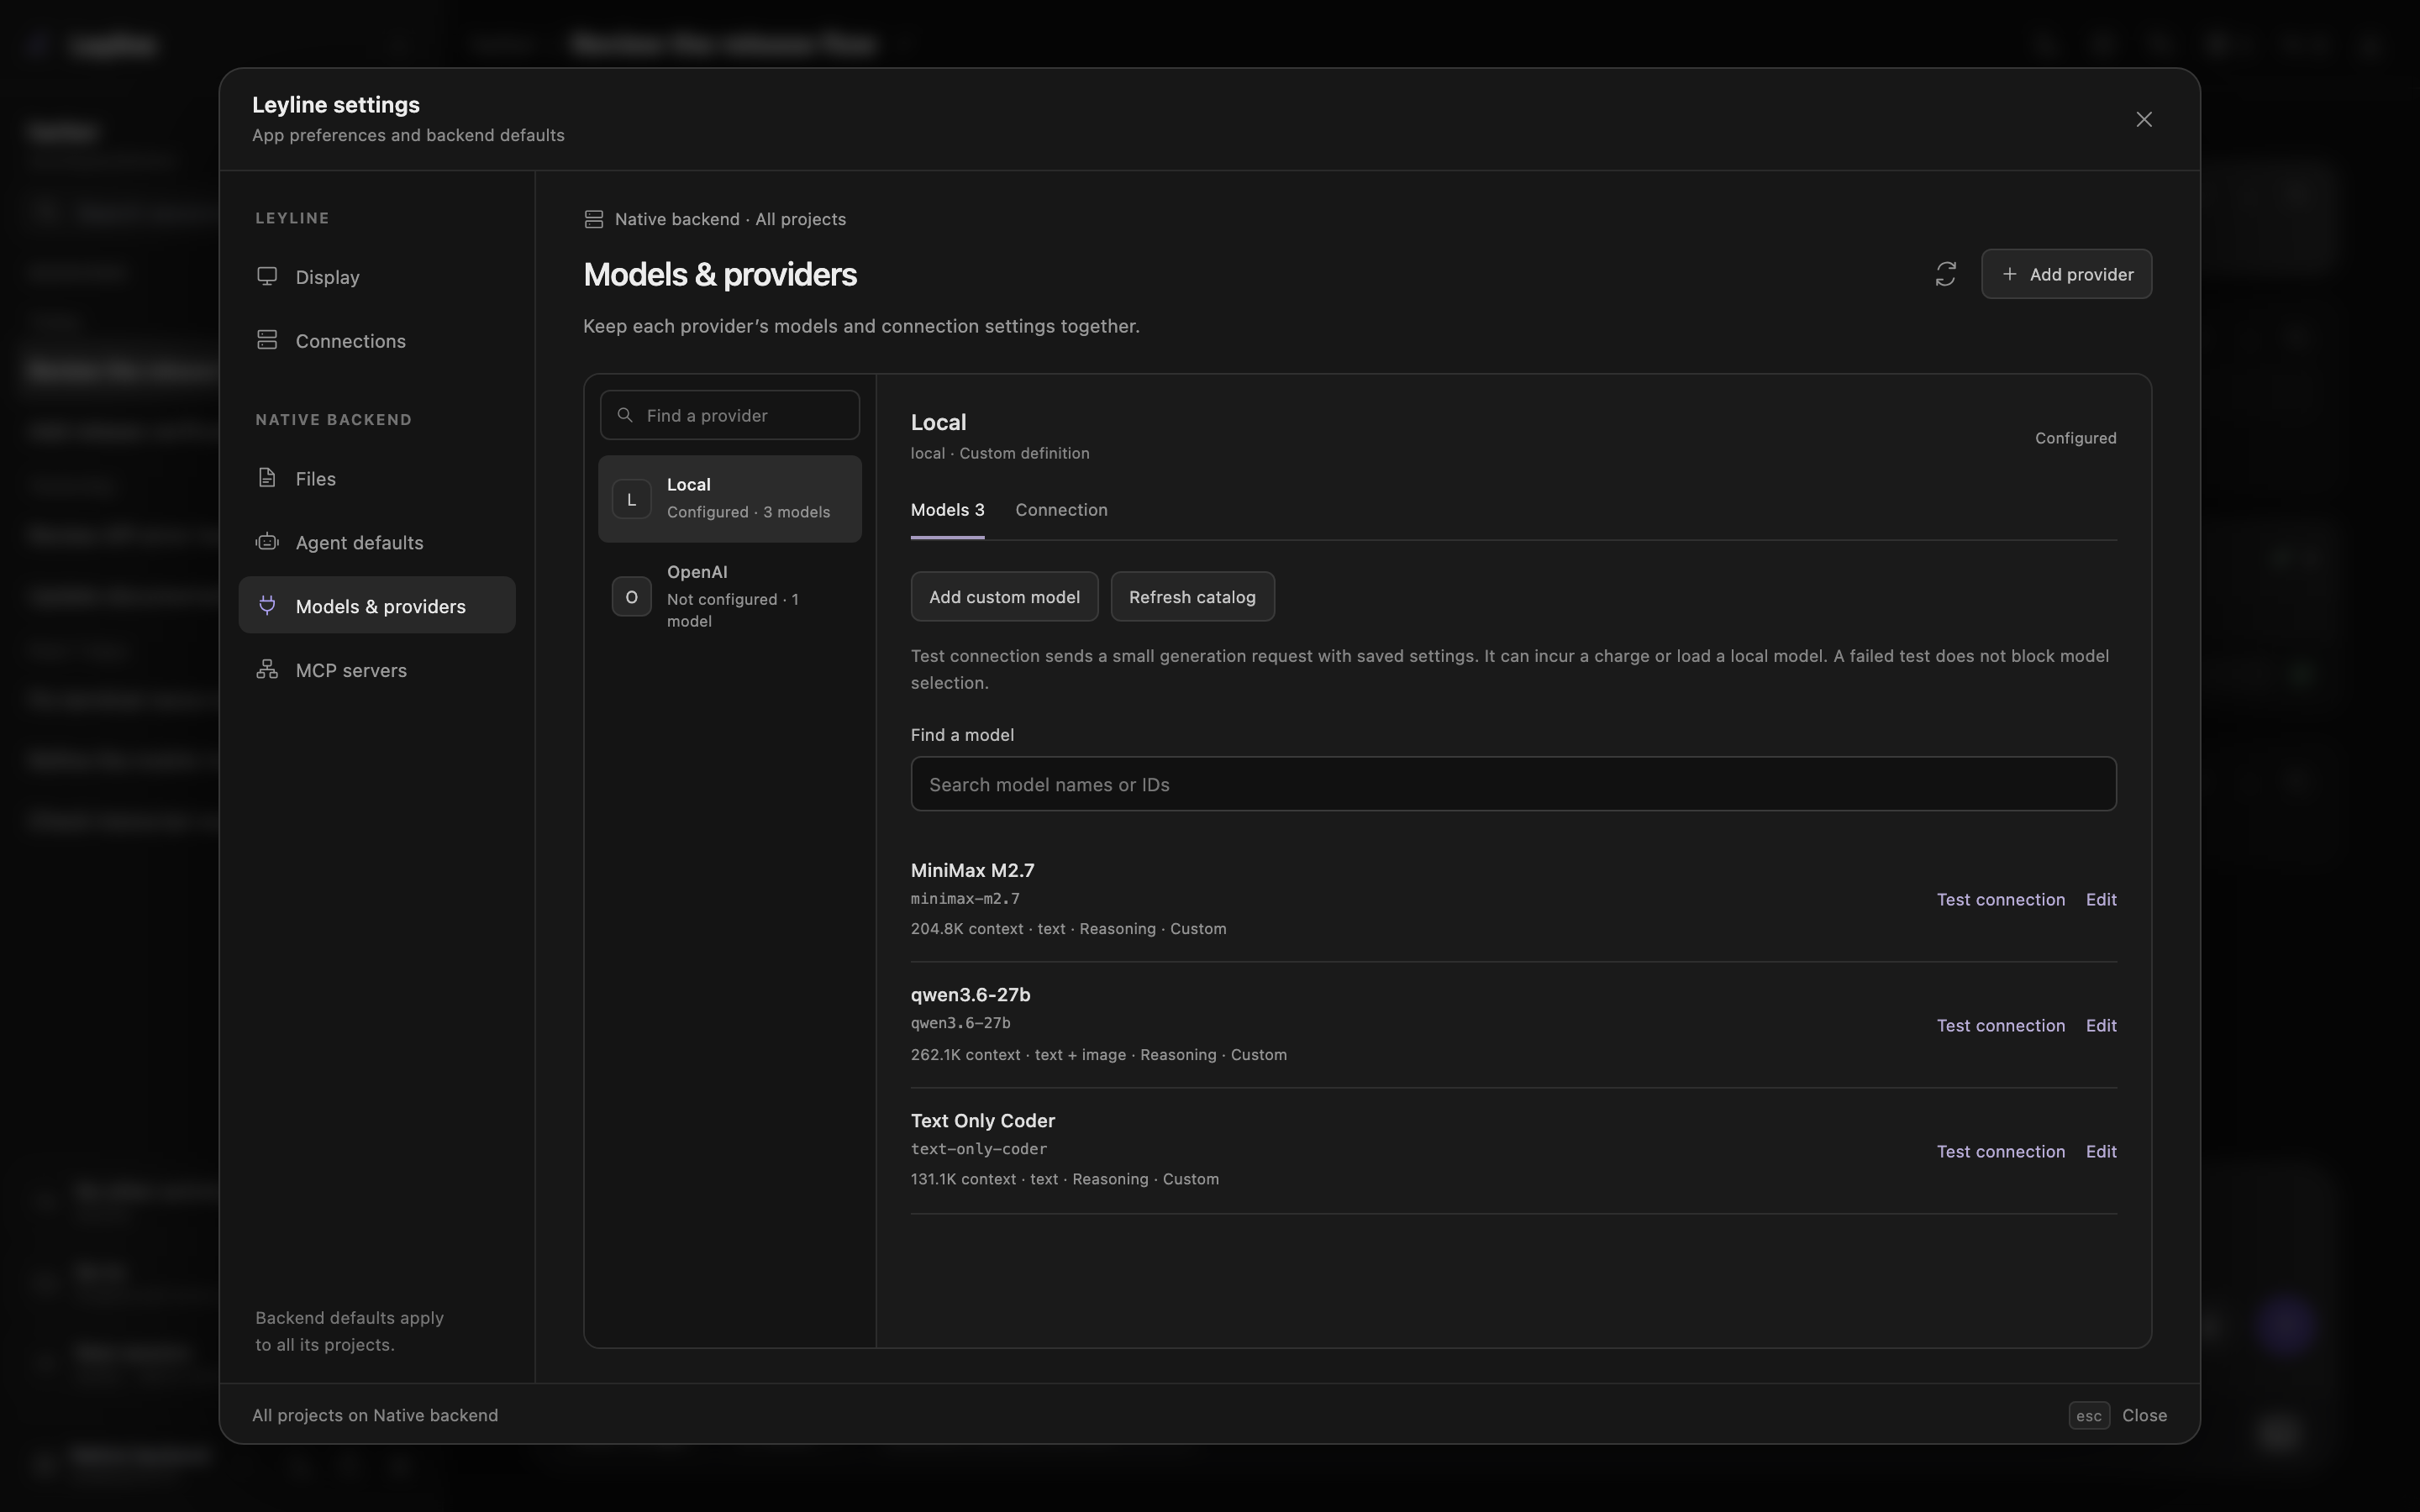Viewport: 2420px width, 1512px height.
Task: Click the Display monitor icon
Action: click(x=267, y=276)
